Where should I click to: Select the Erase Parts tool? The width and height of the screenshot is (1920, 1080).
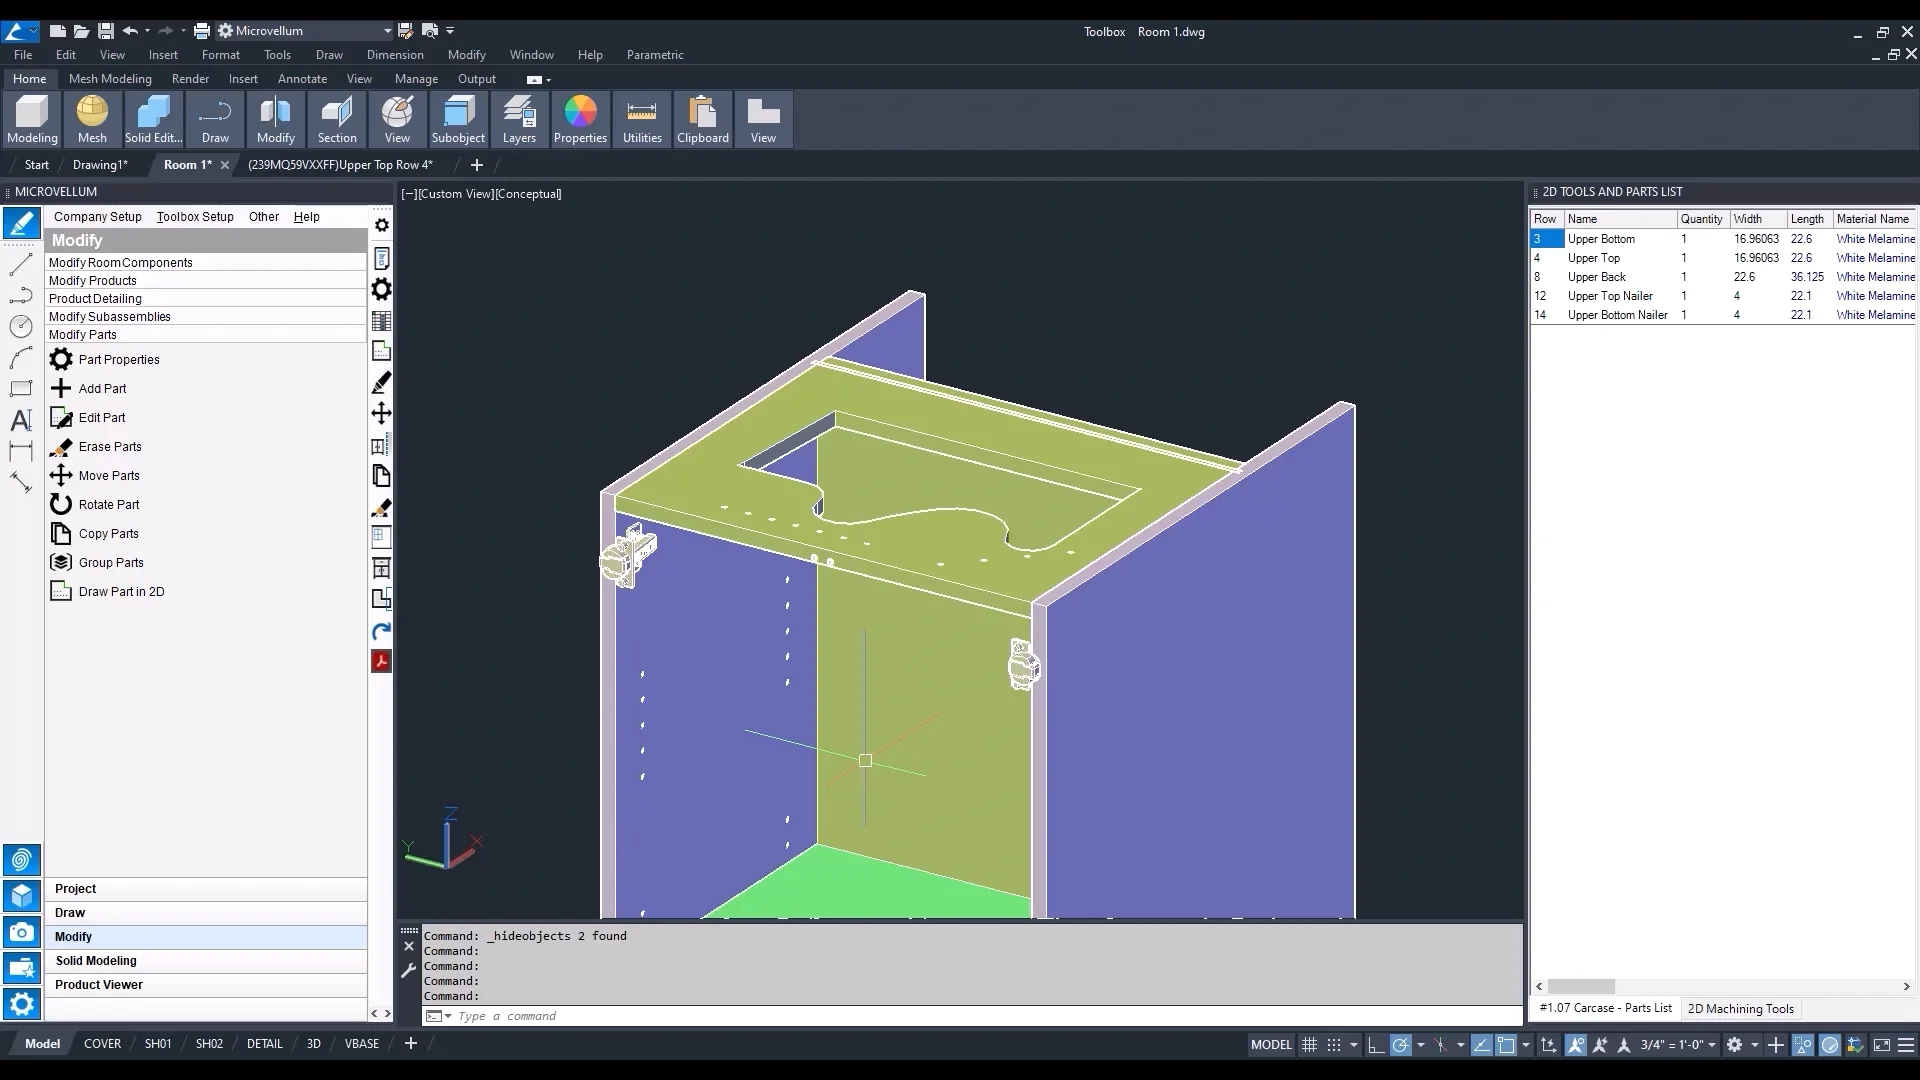110,447
